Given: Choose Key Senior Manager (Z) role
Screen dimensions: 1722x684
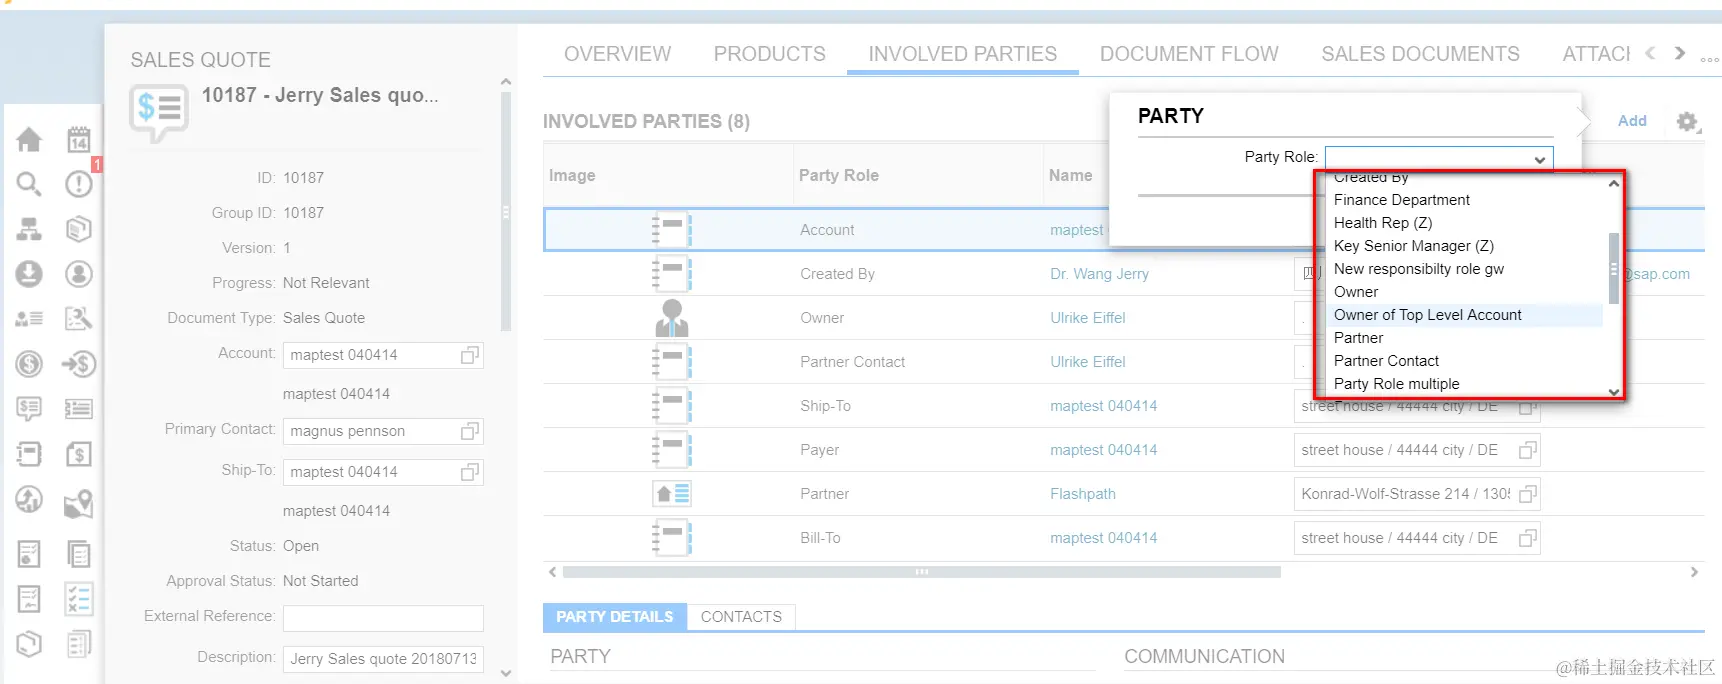Looking at the screenshot, I should (1413, 246).
